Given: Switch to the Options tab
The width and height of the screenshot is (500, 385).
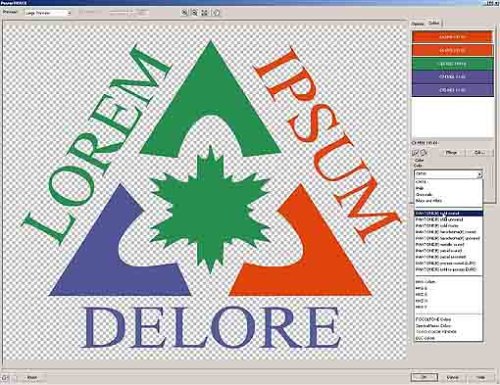Looking at the screenshot, I should coord(418,24).
